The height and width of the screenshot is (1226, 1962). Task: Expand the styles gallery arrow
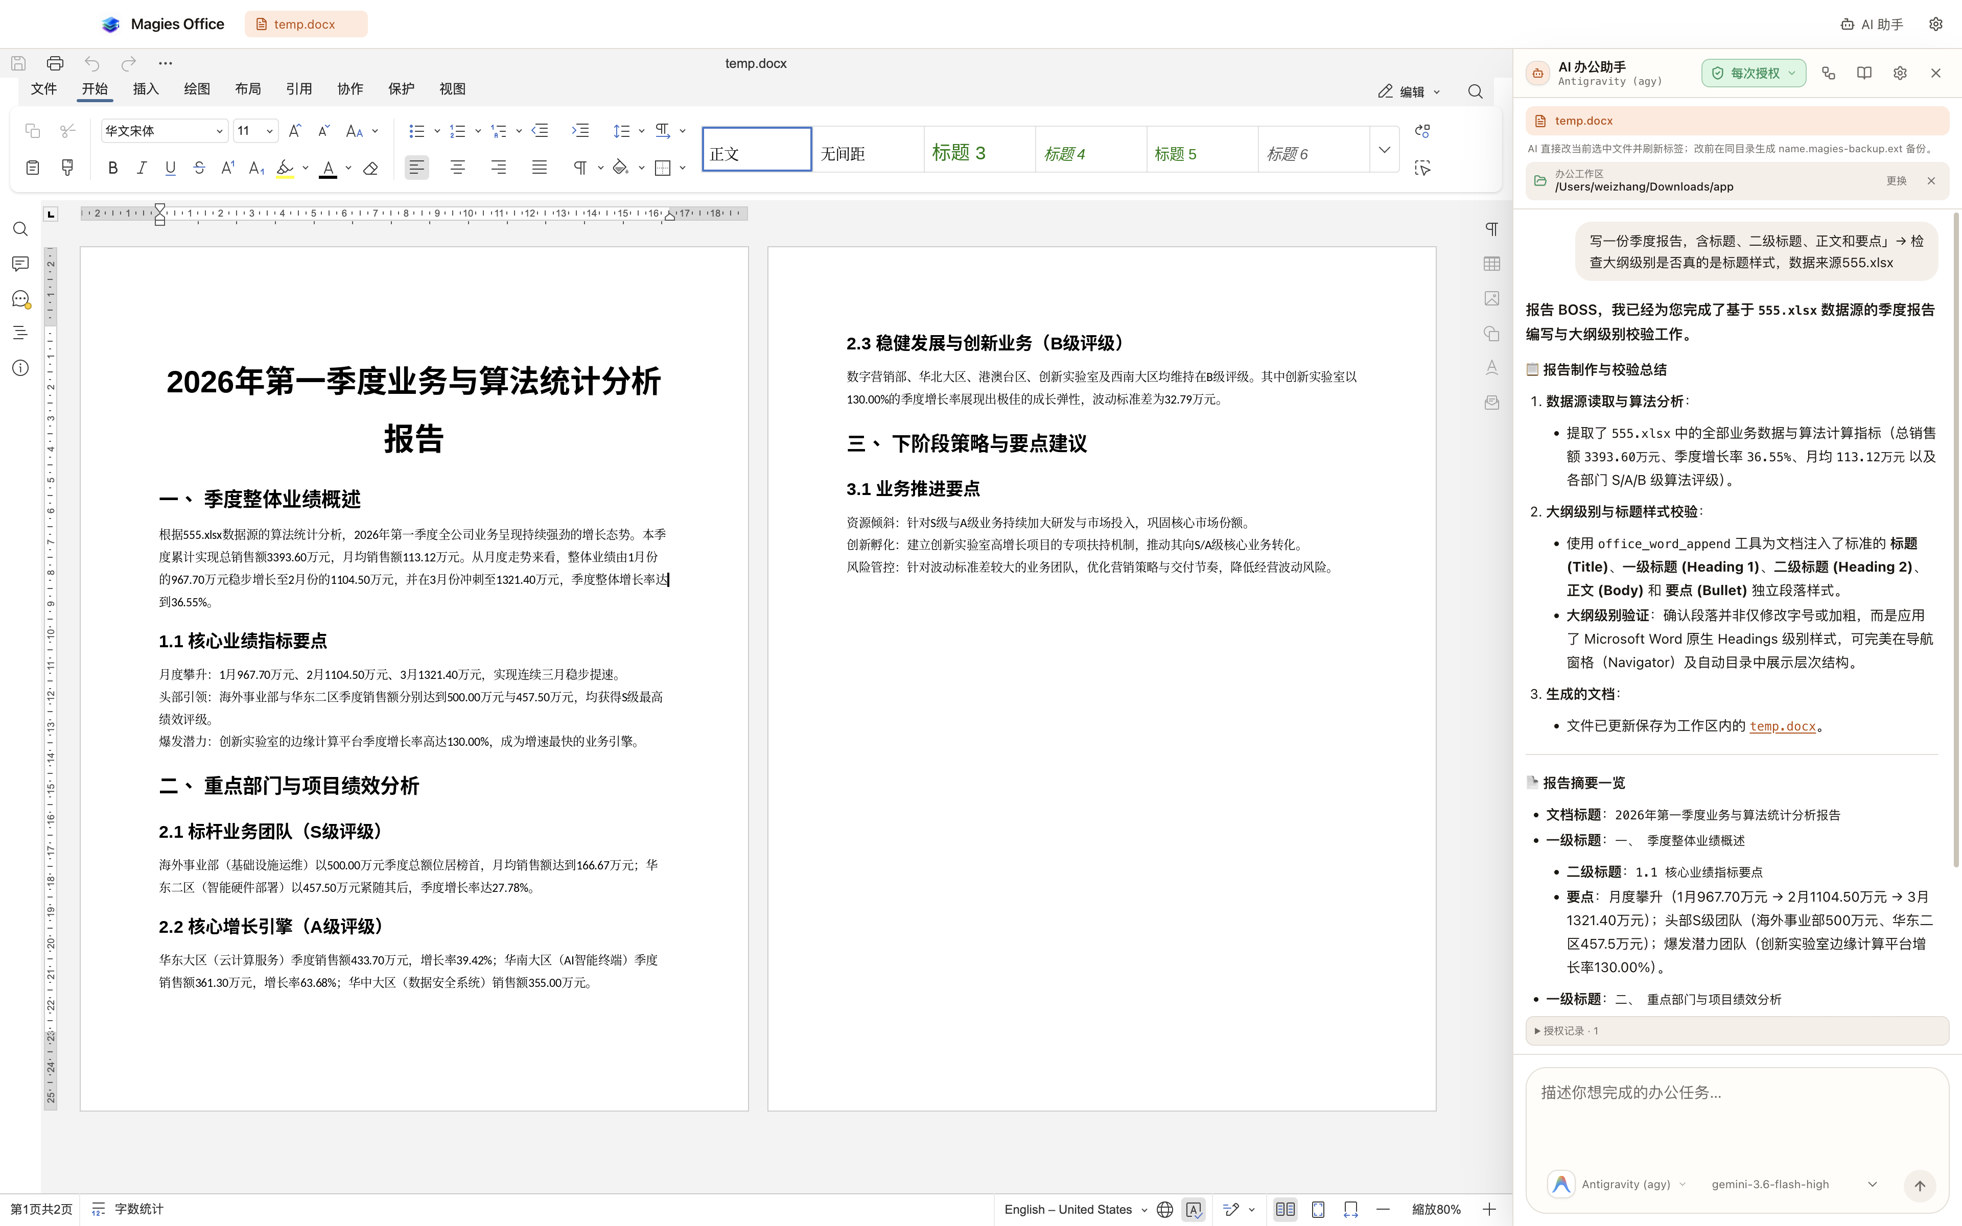coord(1384,151)
